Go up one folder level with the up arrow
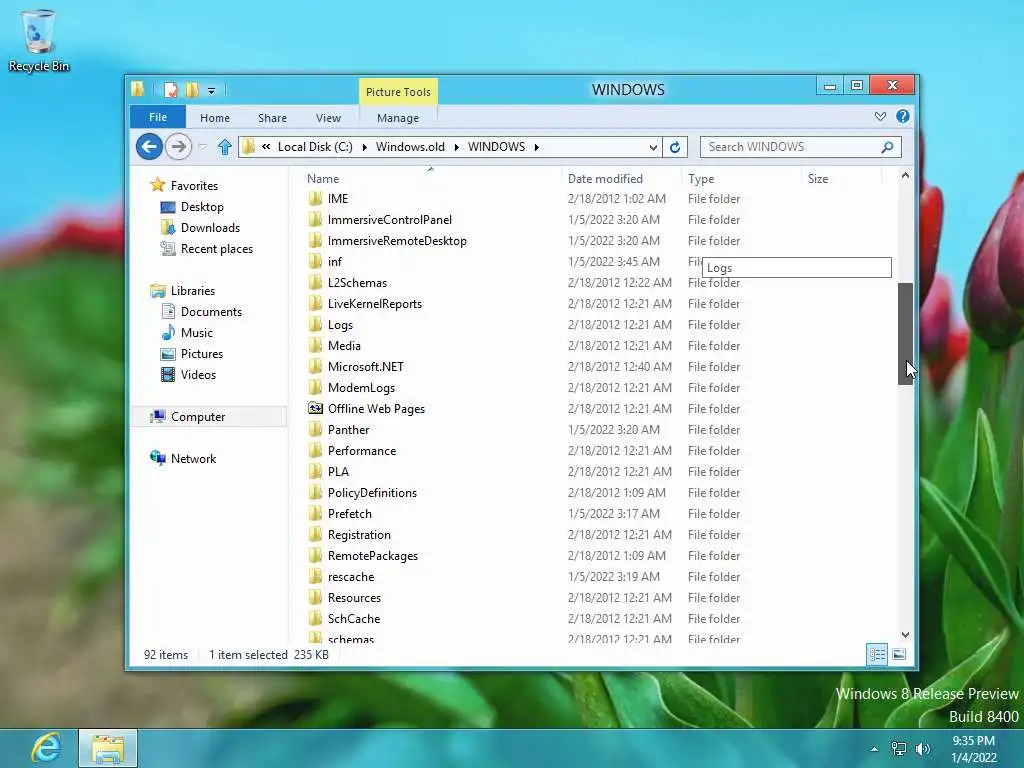1024x768 pixels. pos(225,147)
